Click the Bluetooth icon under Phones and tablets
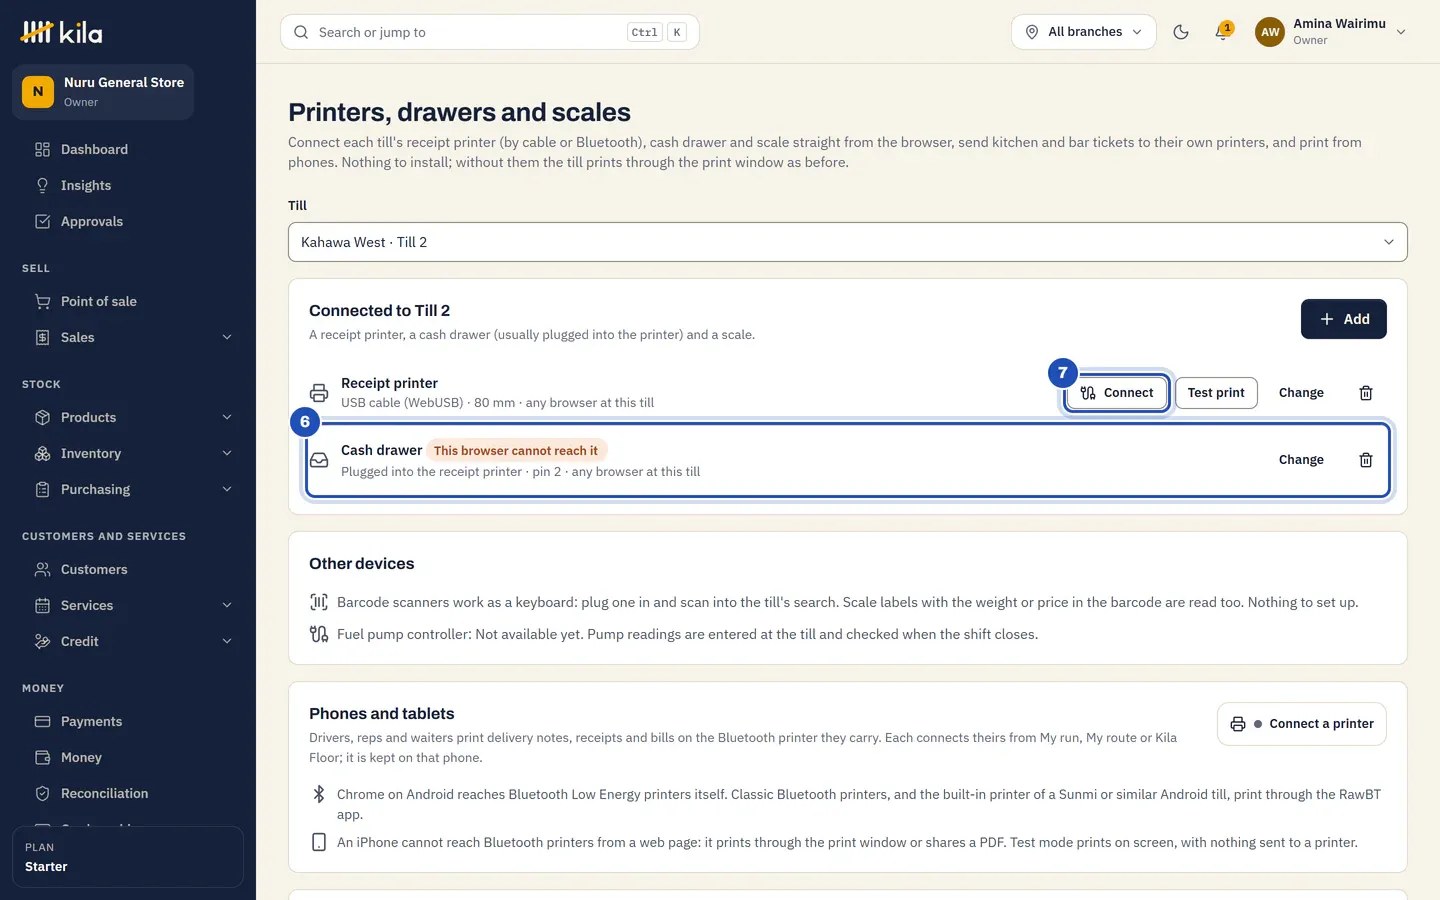Viewport: 1440px width, 900px height. [319, 794]
